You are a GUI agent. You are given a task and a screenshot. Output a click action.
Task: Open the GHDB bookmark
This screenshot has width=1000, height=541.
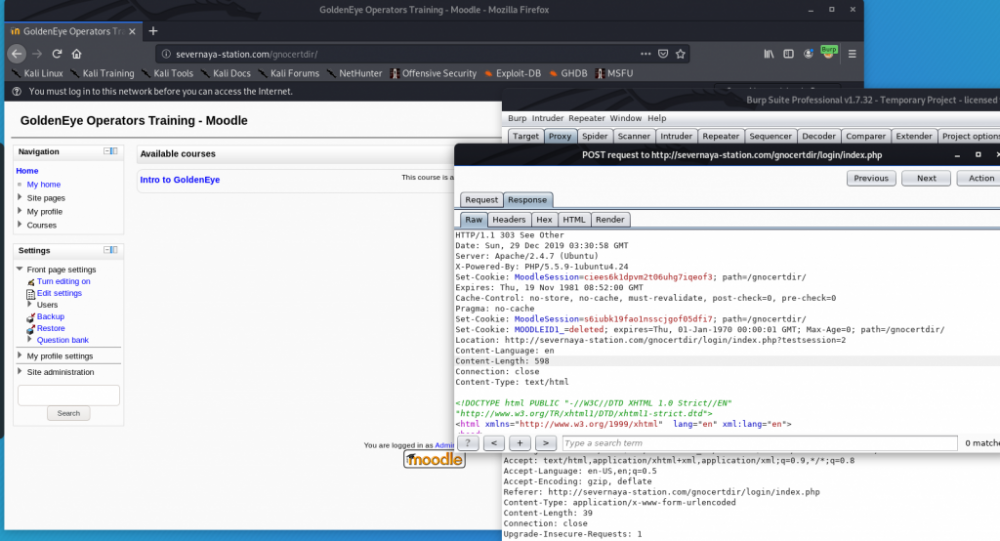click(x=568, y=73)
